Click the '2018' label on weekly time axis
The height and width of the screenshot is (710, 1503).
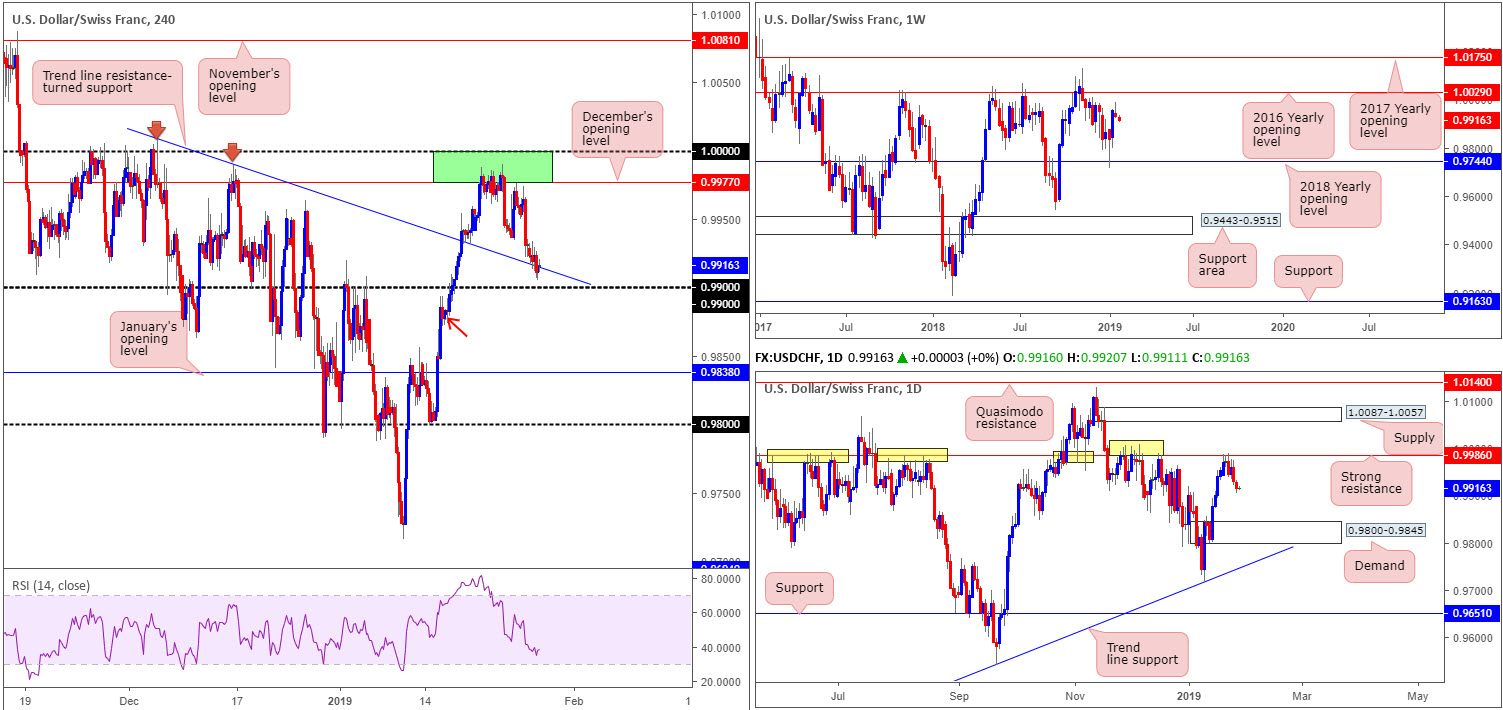(x=932, y=326)
